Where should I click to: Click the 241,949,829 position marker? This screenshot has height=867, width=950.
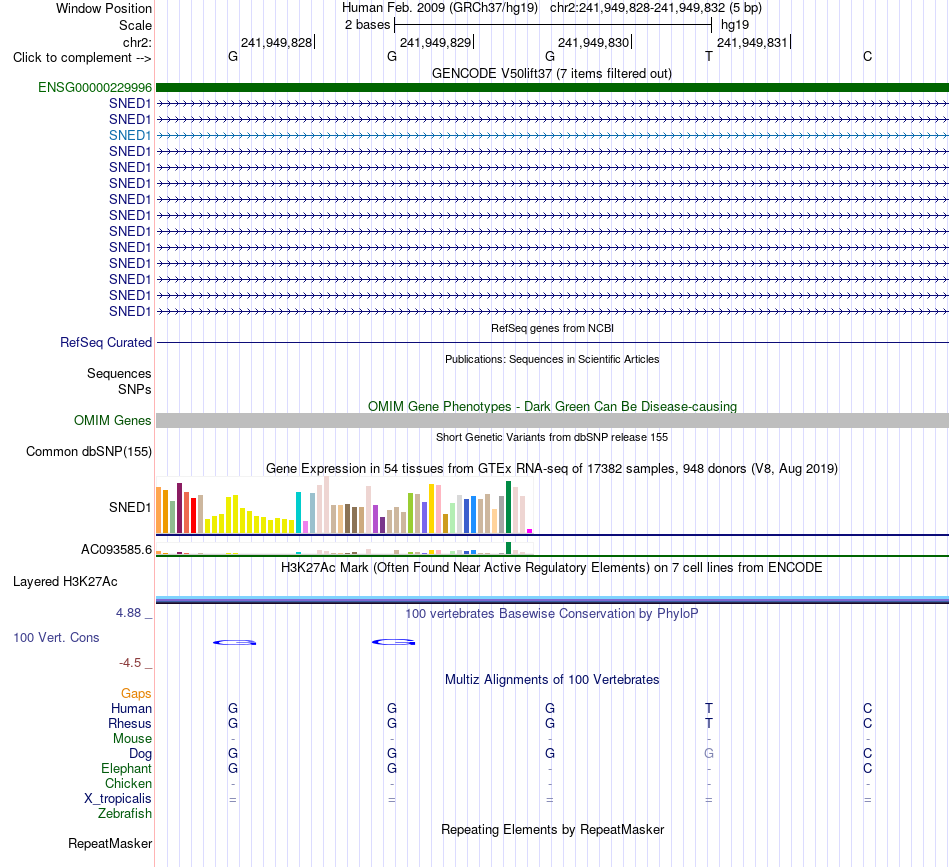(436, 42)
